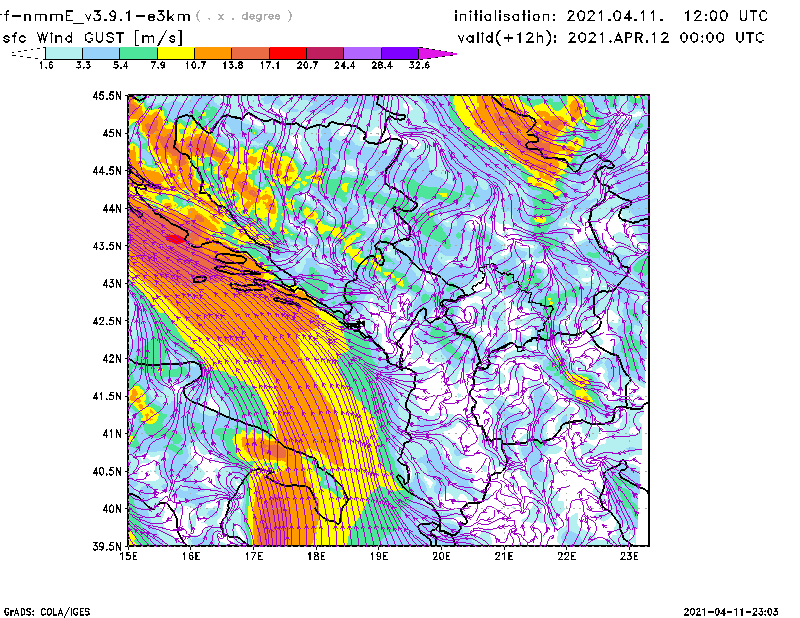
Task: Click the 40N latitude label
Action: [112, 509]
